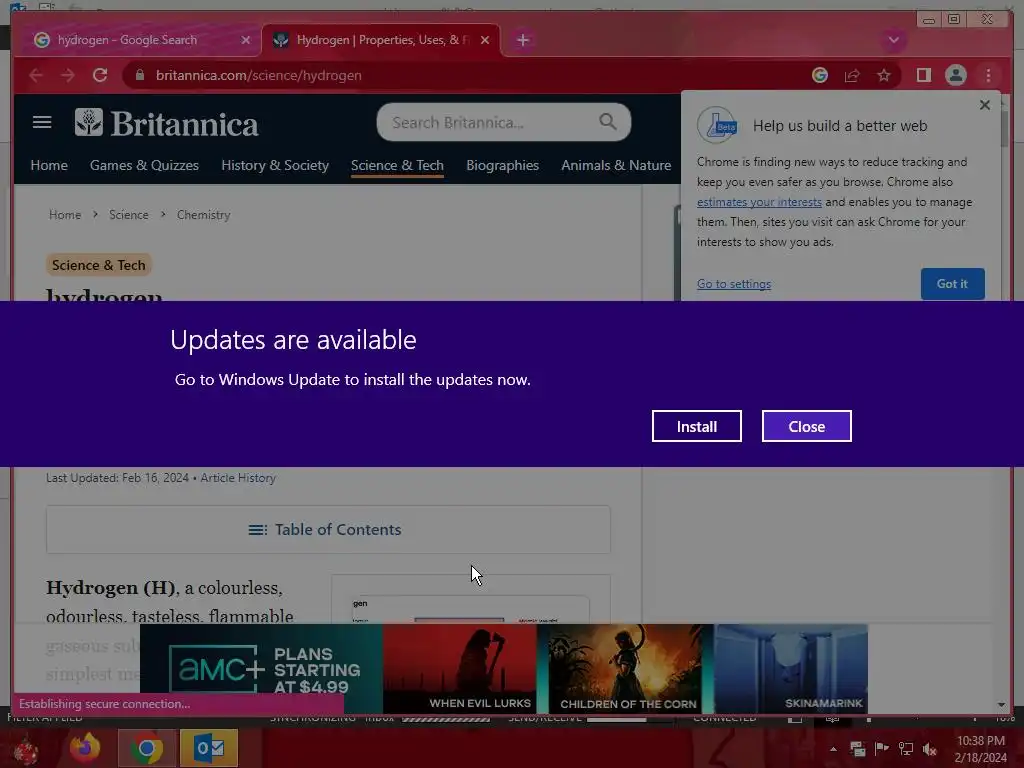Click Install in the Windows Update banner
The image size is (1024, 768).
click(x=696, y=426)
